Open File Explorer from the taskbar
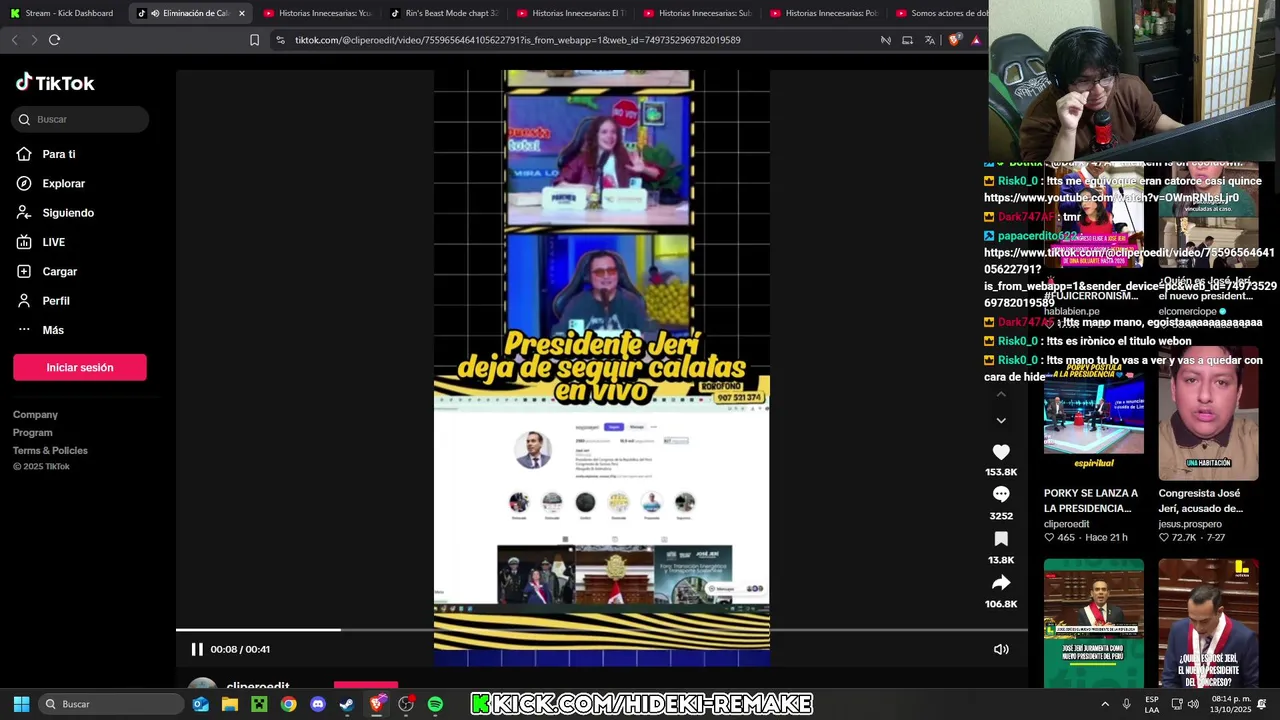Screen dimensions: 1280x720 pos(230,704)
